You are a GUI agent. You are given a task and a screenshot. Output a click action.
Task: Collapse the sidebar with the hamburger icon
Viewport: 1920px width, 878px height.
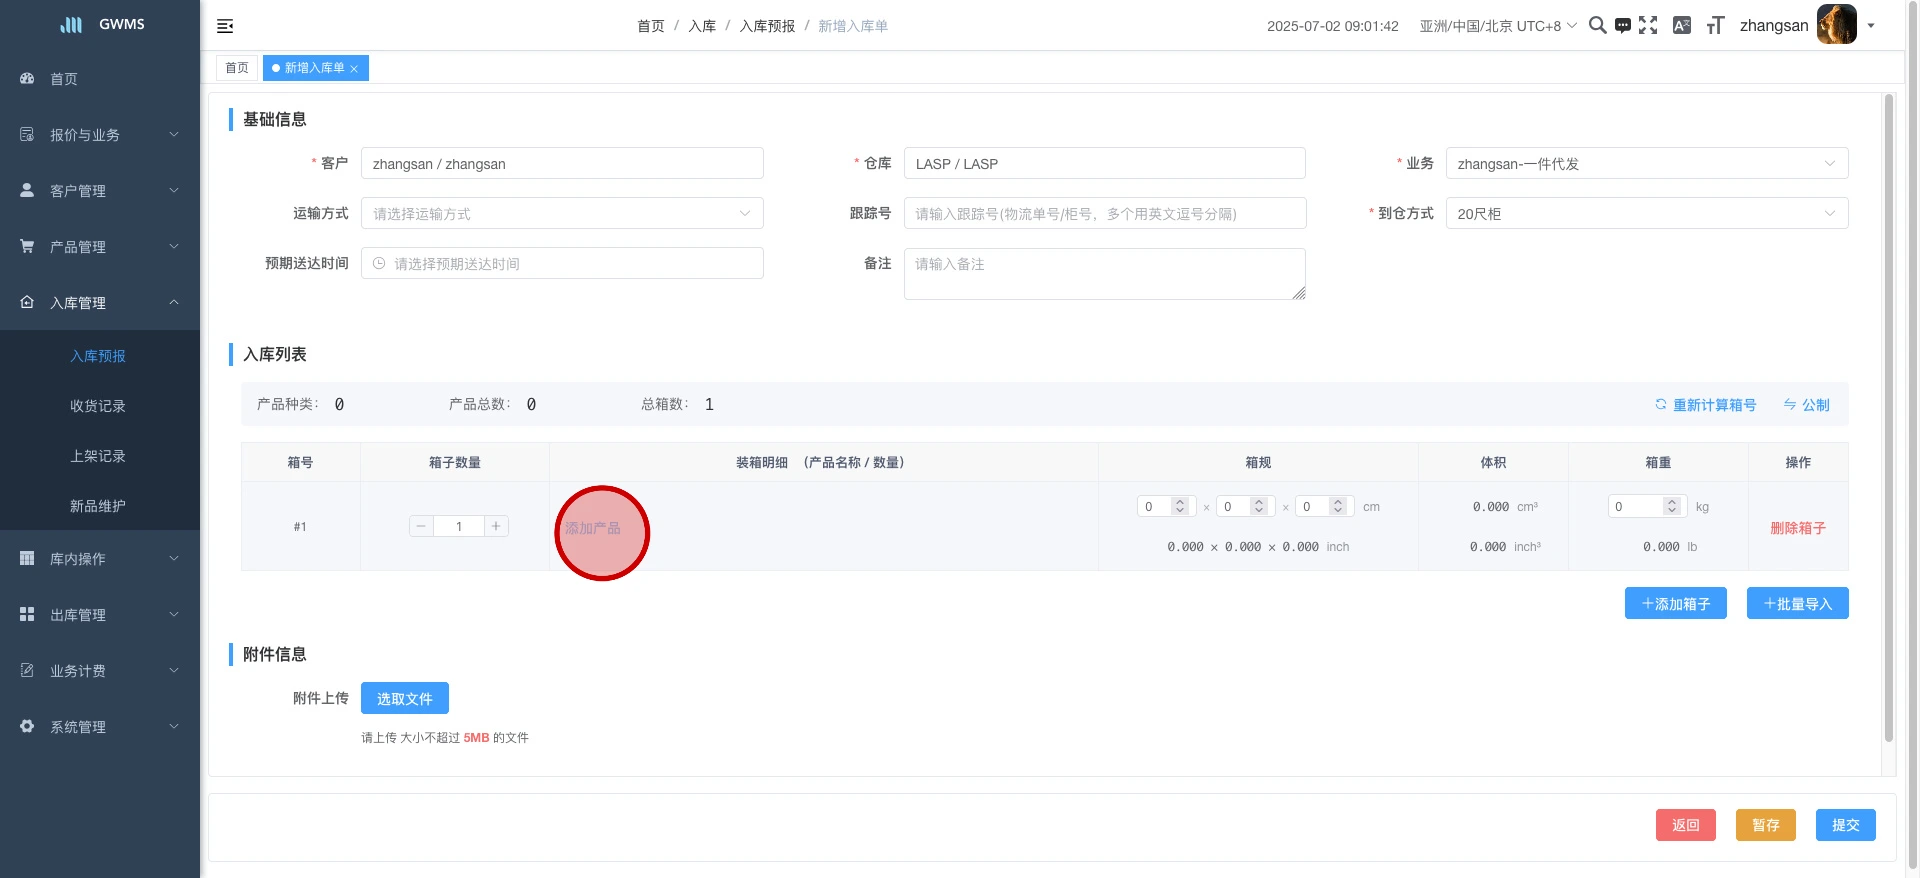[x=225, y=26]
